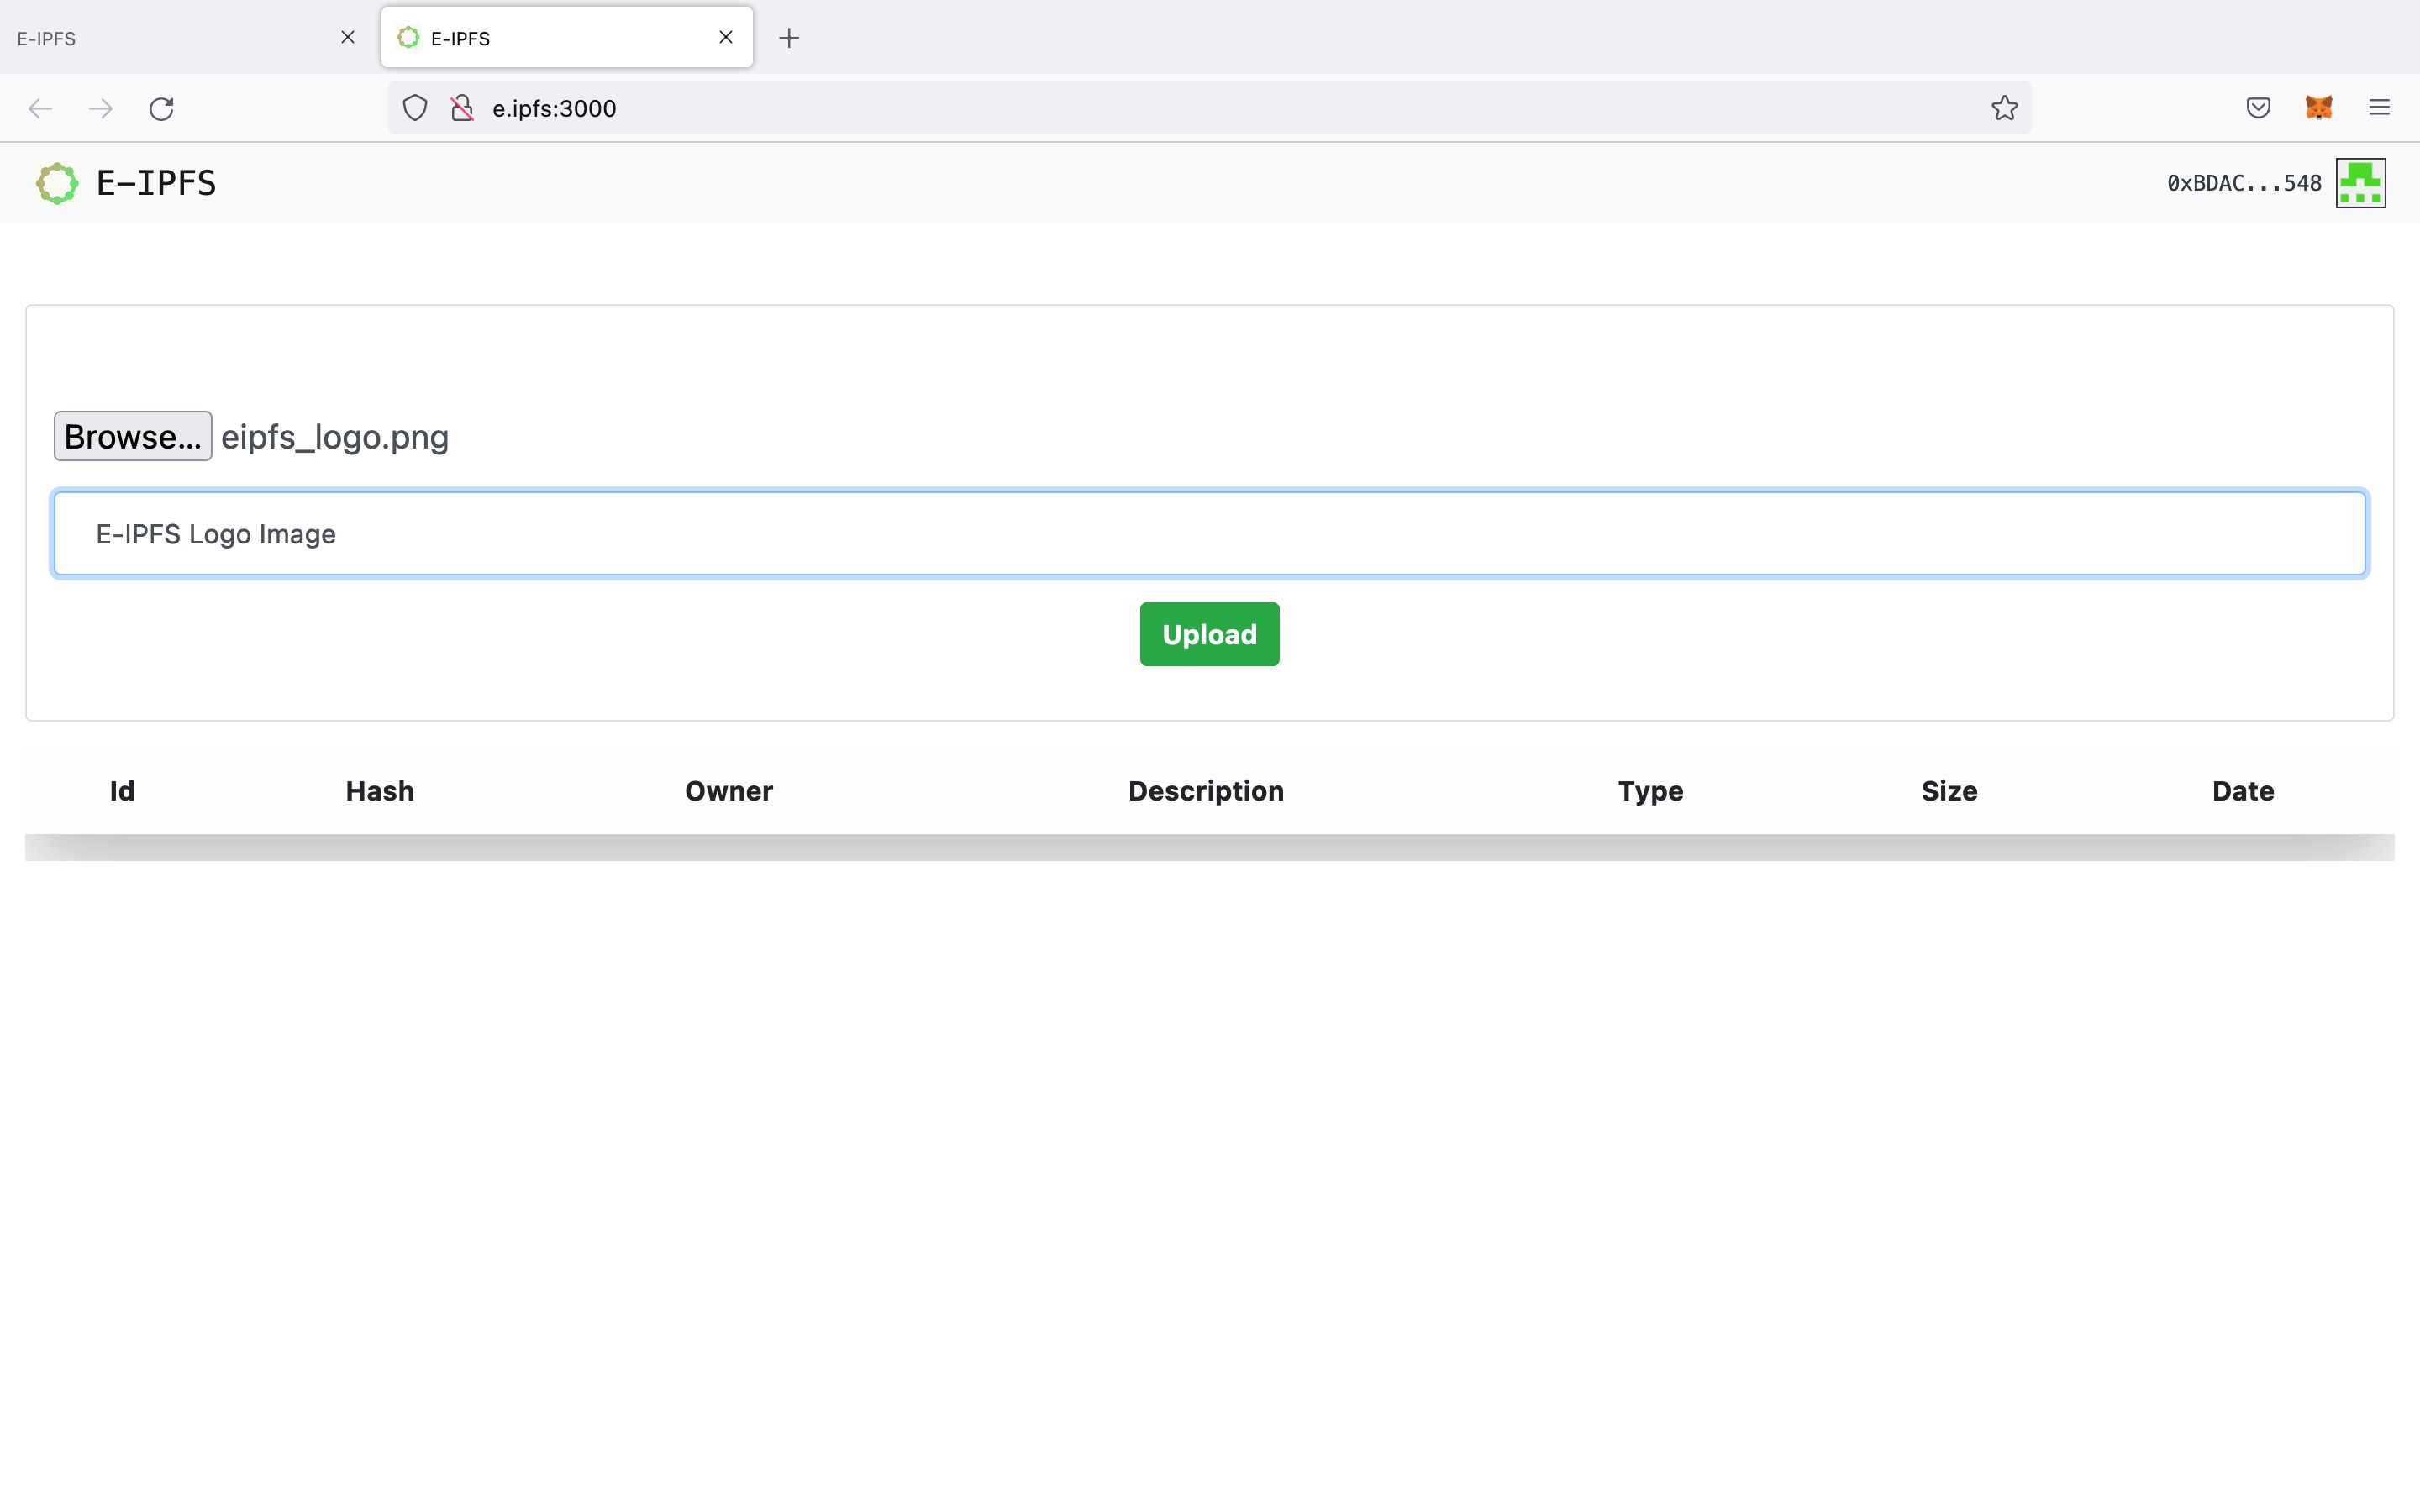2420x1512 pixels.
Task: Click the Type column header
Action: 1651,791
